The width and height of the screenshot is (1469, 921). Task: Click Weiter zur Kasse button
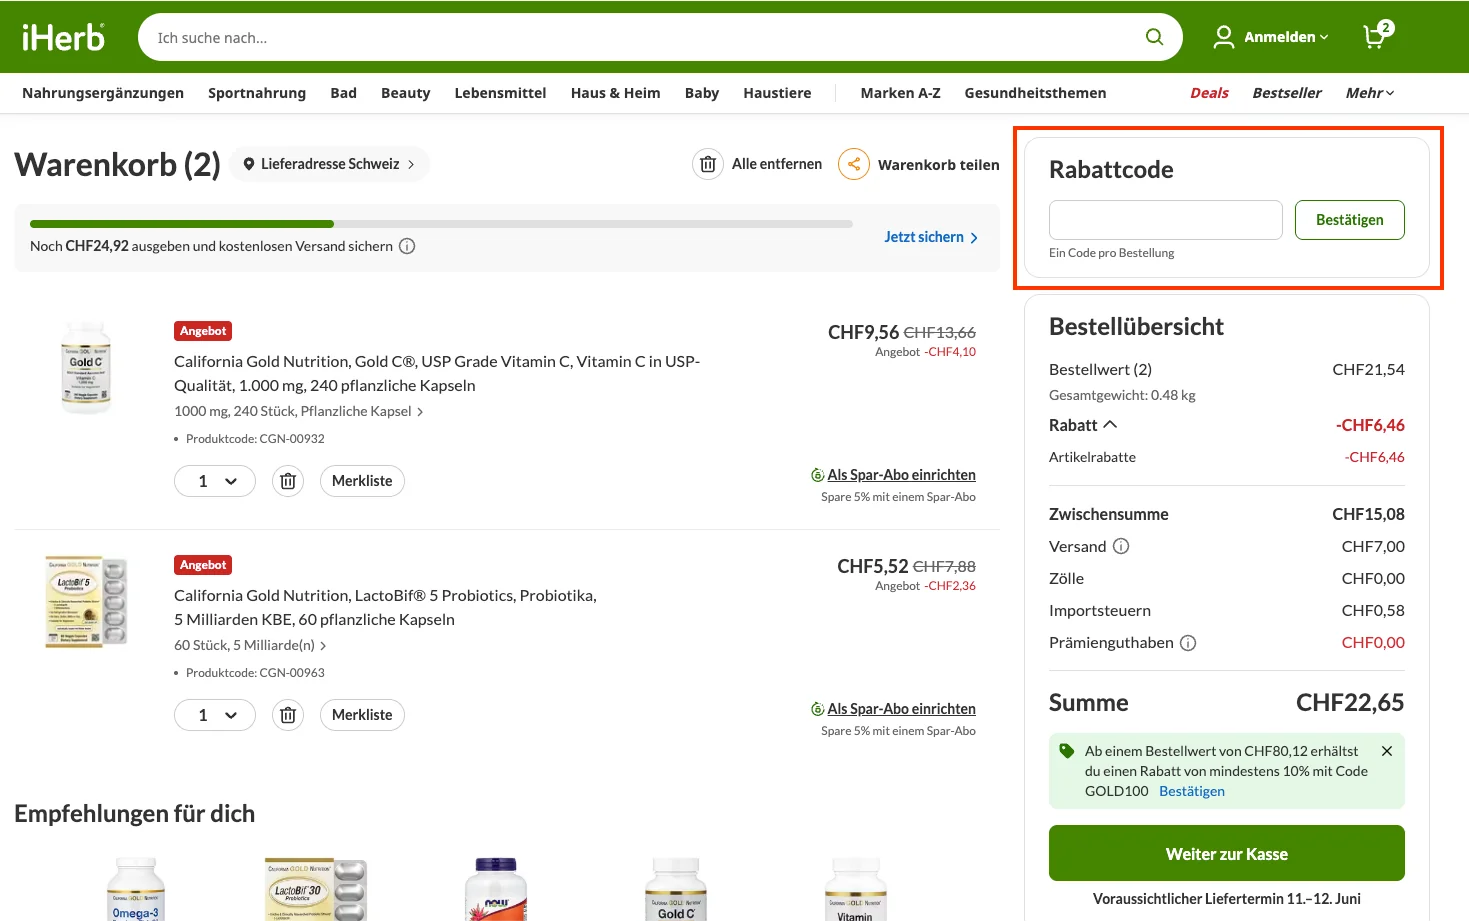click(x=1226, y=853)
